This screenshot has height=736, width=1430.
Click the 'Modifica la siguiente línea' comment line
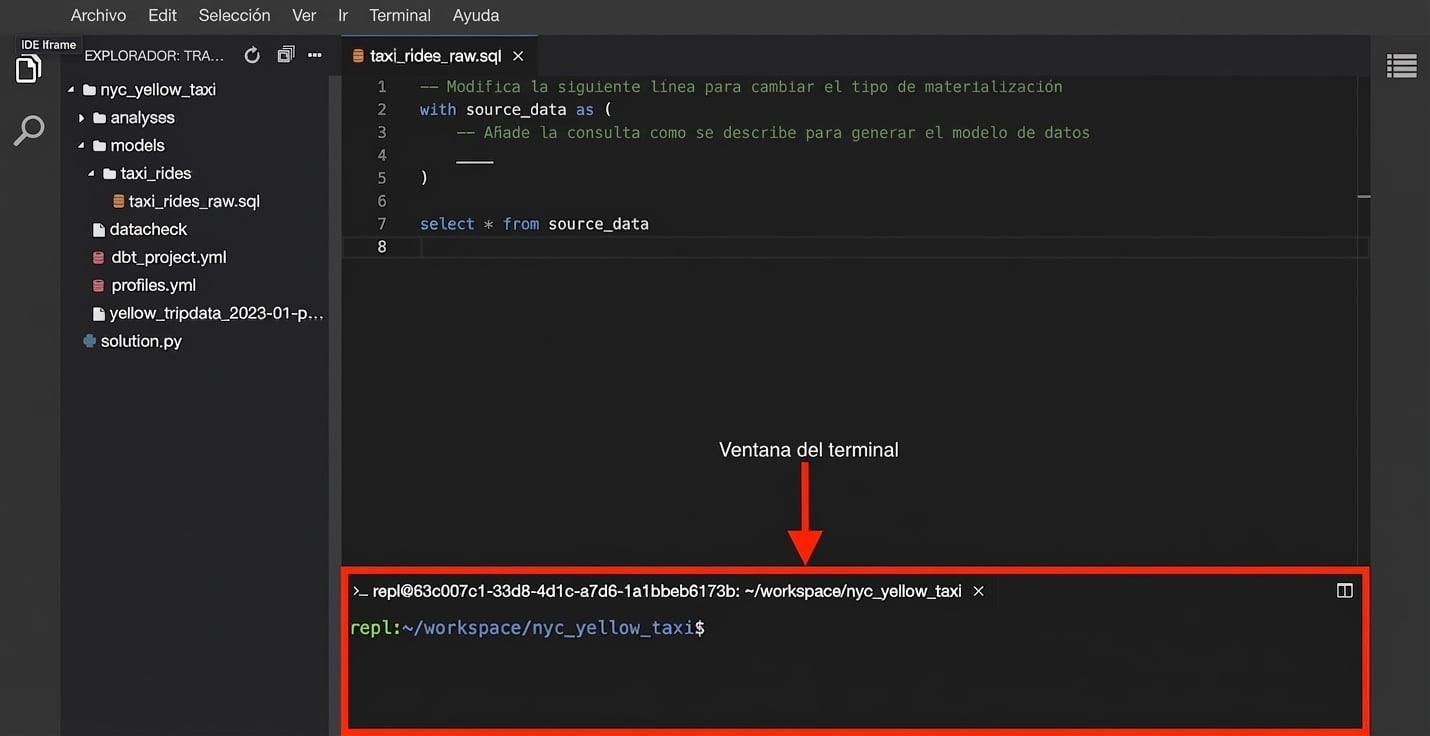pos(741,87)
